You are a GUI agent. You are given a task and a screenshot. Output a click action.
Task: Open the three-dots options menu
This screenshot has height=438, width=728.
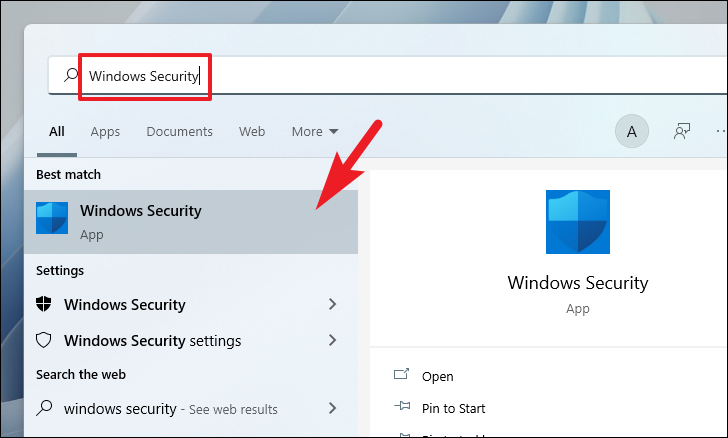click(722, 132)
